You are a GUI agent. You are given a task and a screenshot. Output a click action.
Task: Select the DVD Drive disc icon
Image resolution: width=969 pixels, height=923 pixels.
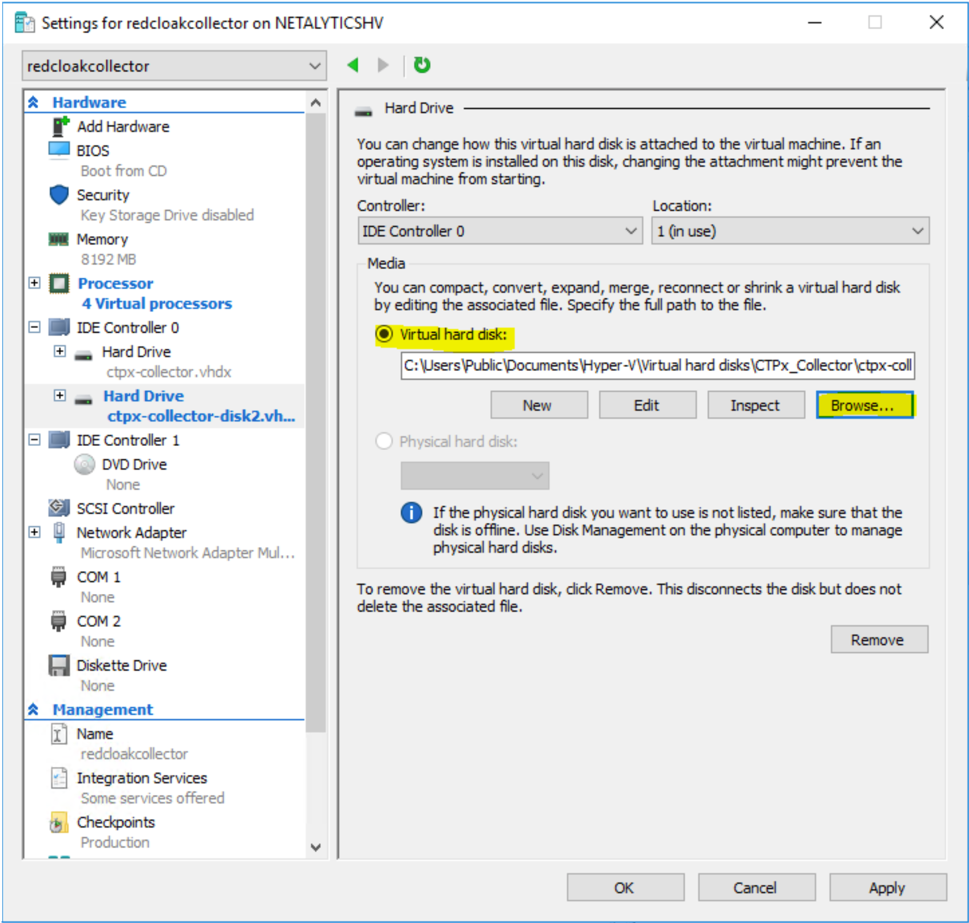pos(85,464)
